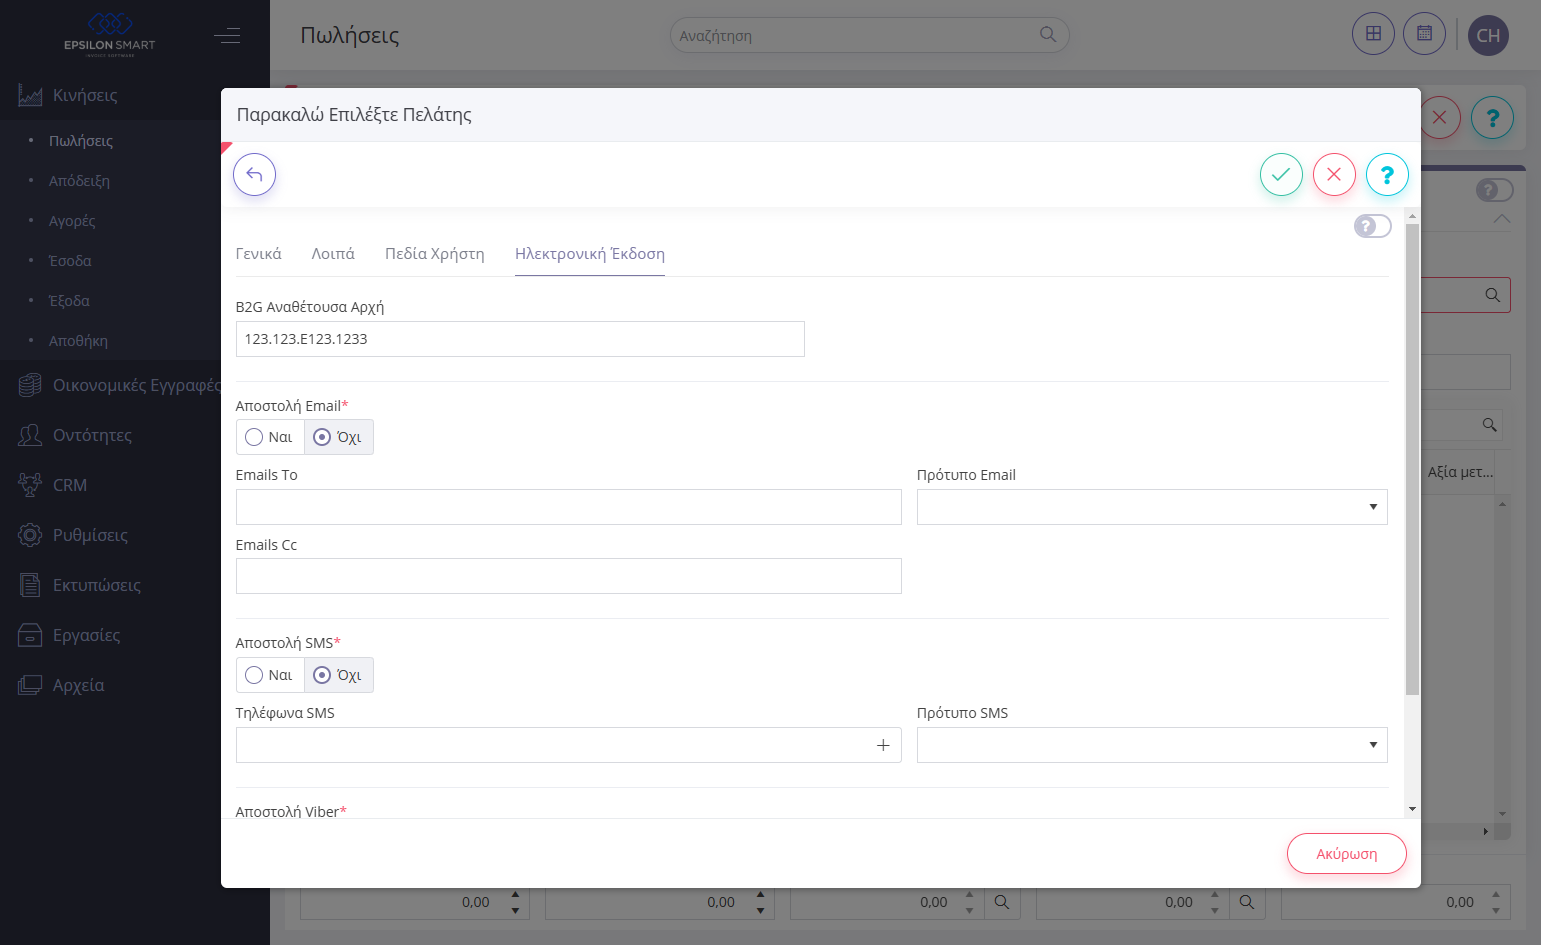The height and width of the screenshot is (945, 1541).
Task: Confirm customer selection with green checkmark
Action: pos(1281,175)
